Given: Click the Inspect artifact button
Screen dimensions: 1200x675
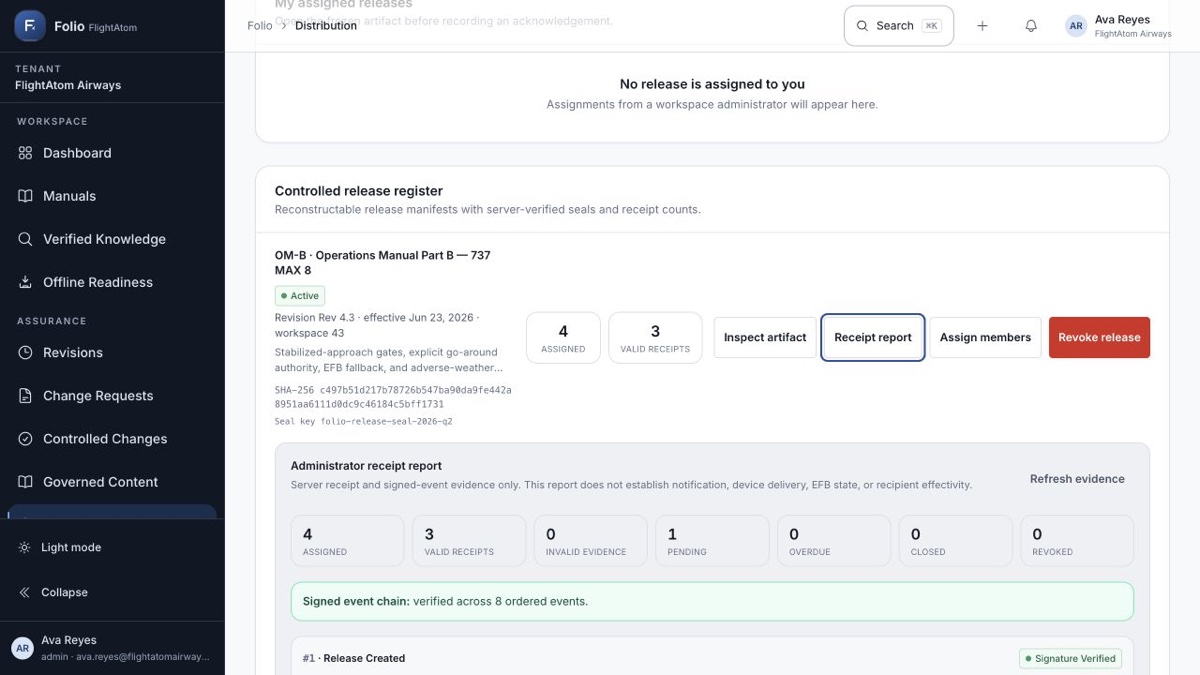Looking at the screenshot, I should (x=765, y=337).
